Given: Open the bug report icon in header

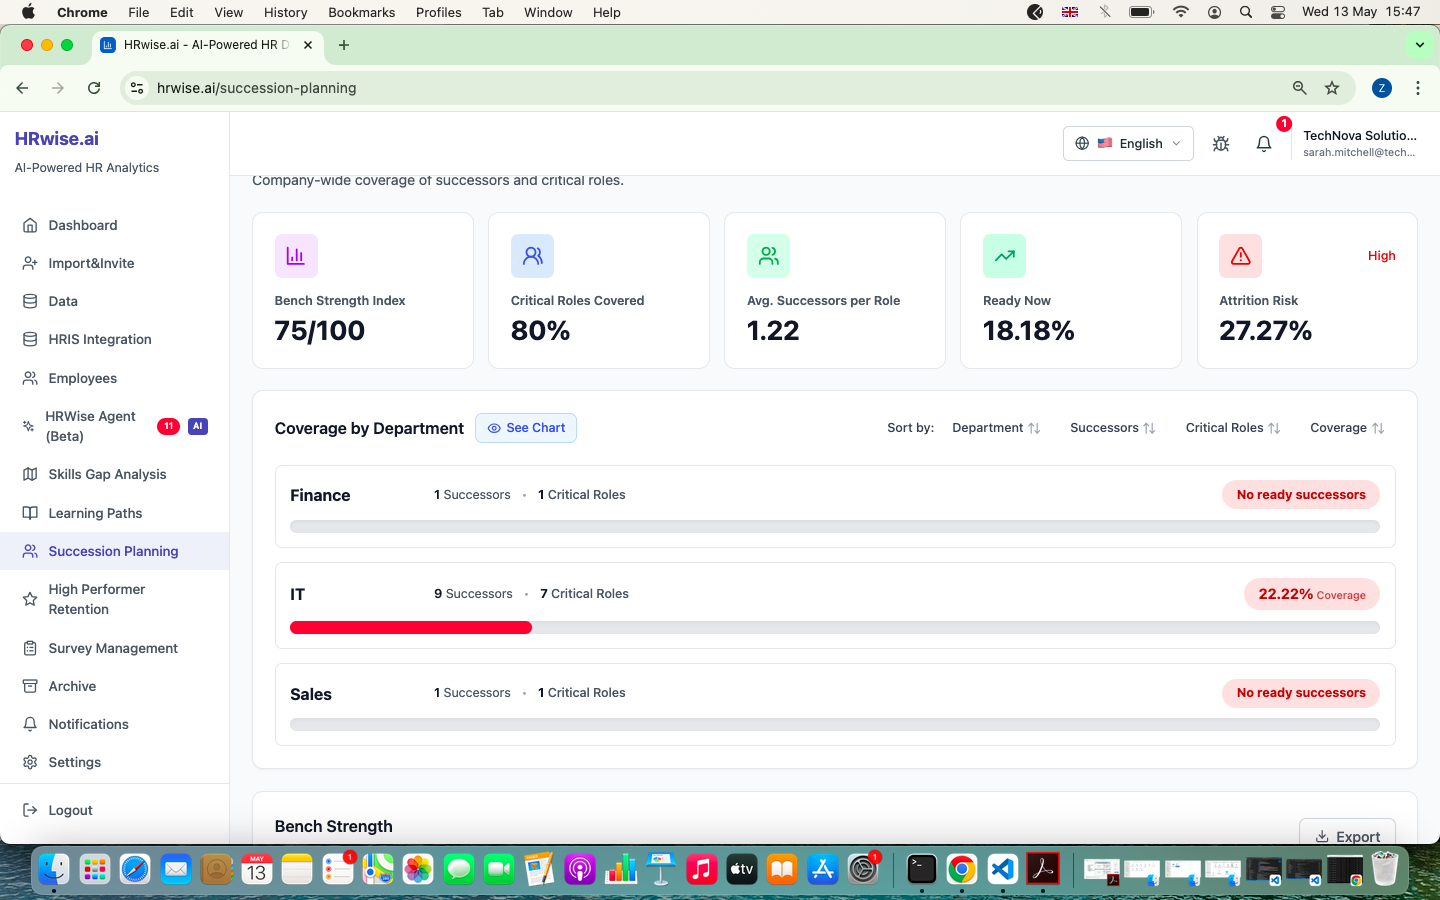Looking at the screenshot, I should [x=1221, y=144].
